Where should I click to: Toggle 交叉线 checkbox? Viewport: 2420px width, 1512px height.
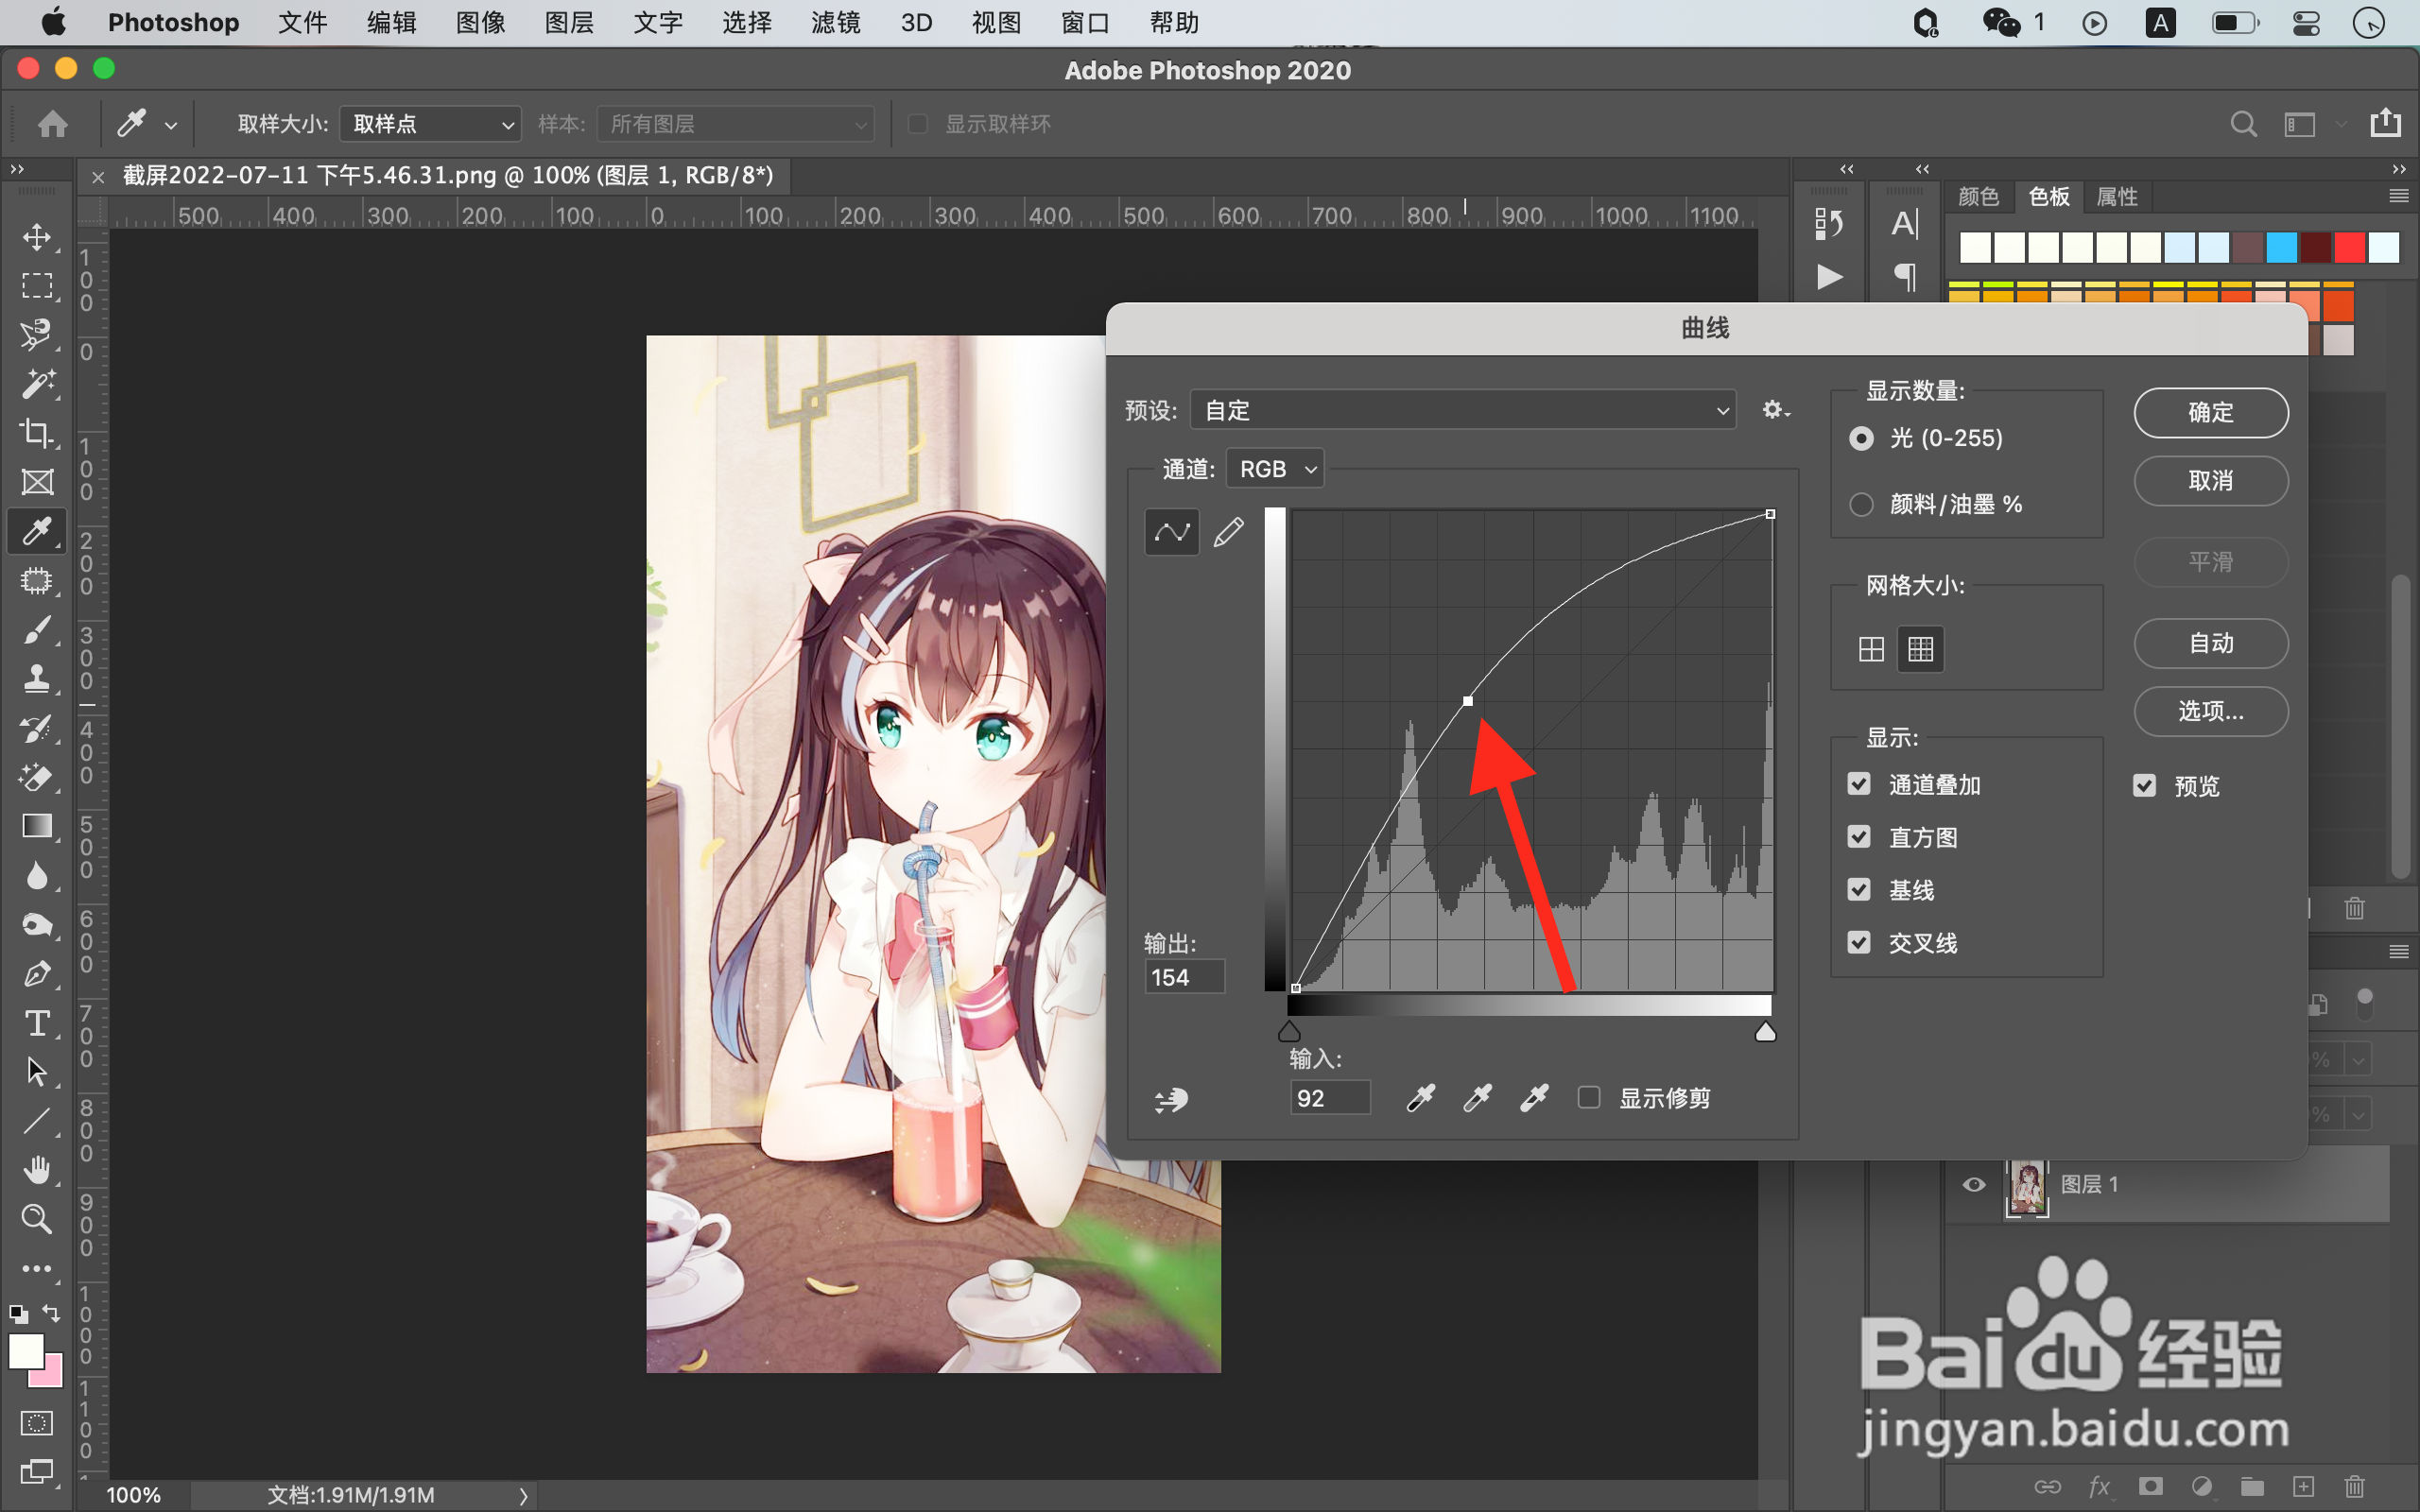(1859, 942)
